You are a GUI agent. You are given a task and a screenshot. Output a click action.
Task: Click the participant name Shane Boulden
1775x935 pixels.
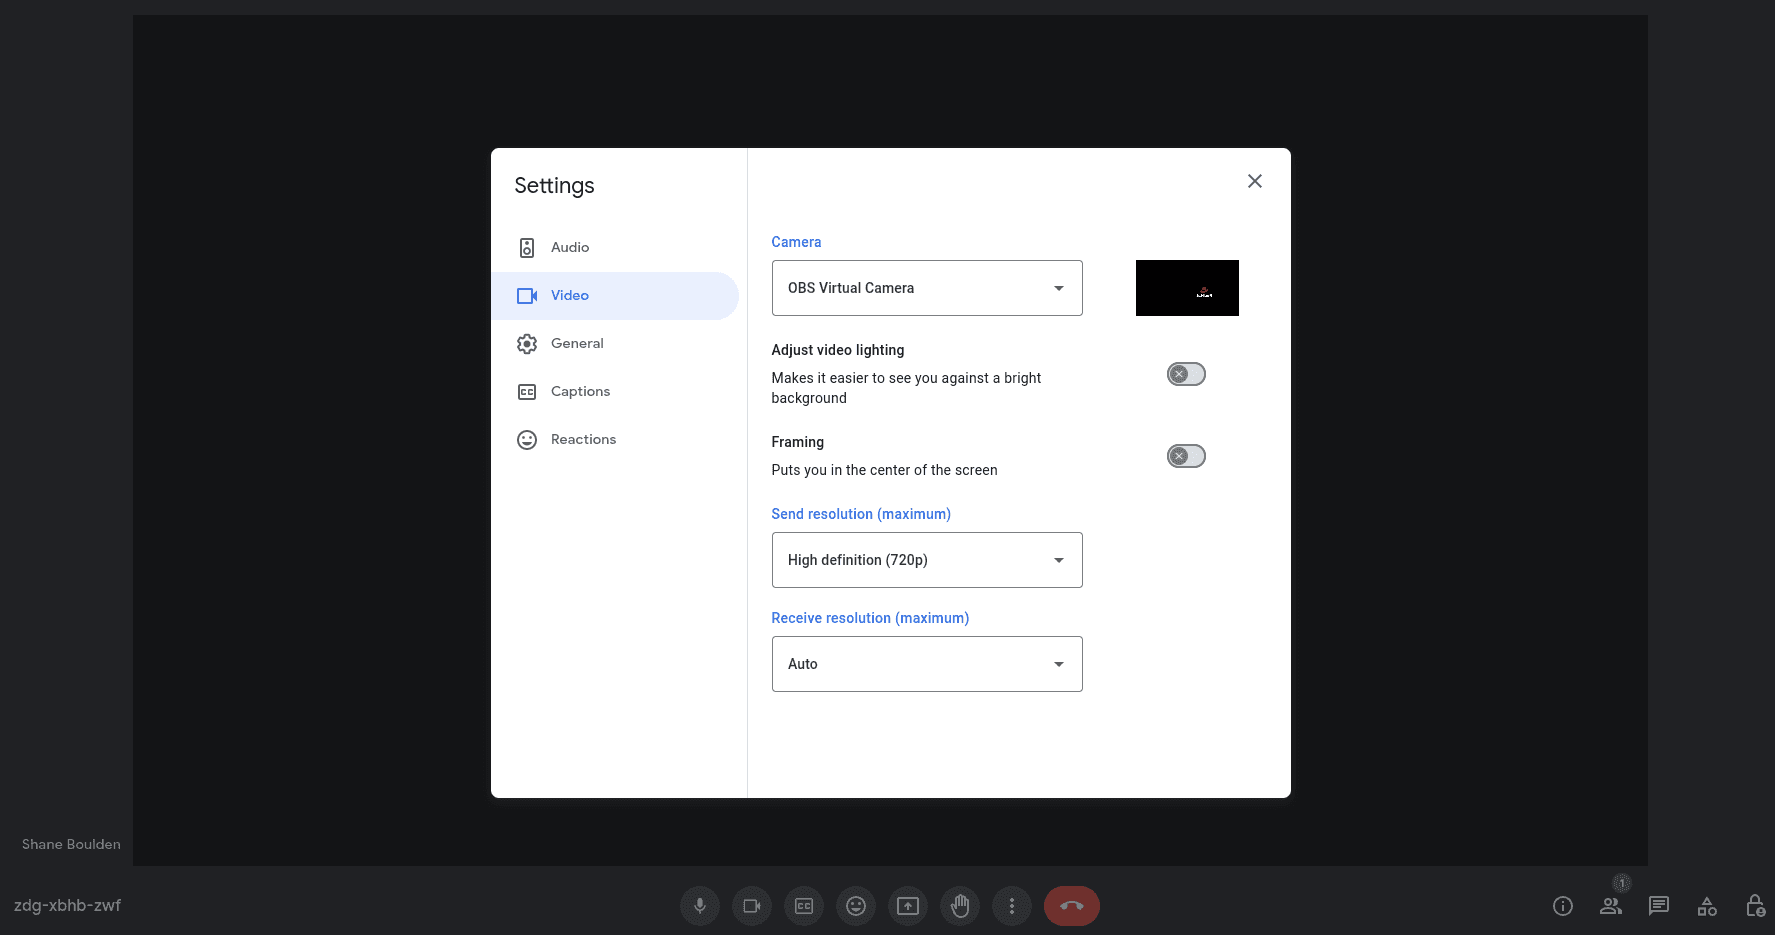click(x=71, y=844)
